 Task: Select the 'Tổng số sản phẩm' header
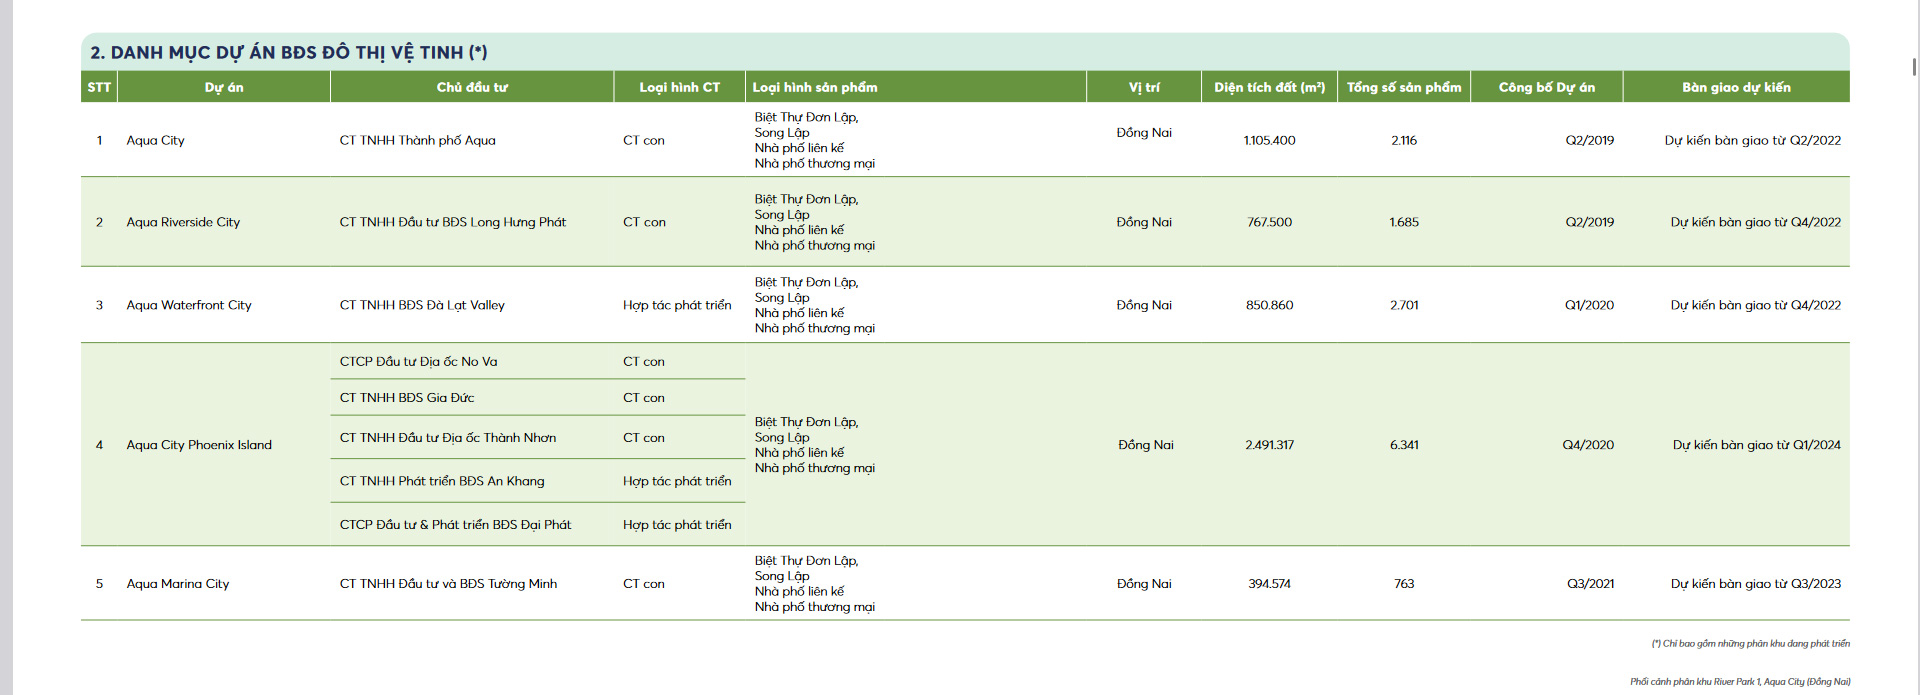(x=1404, y=87)
